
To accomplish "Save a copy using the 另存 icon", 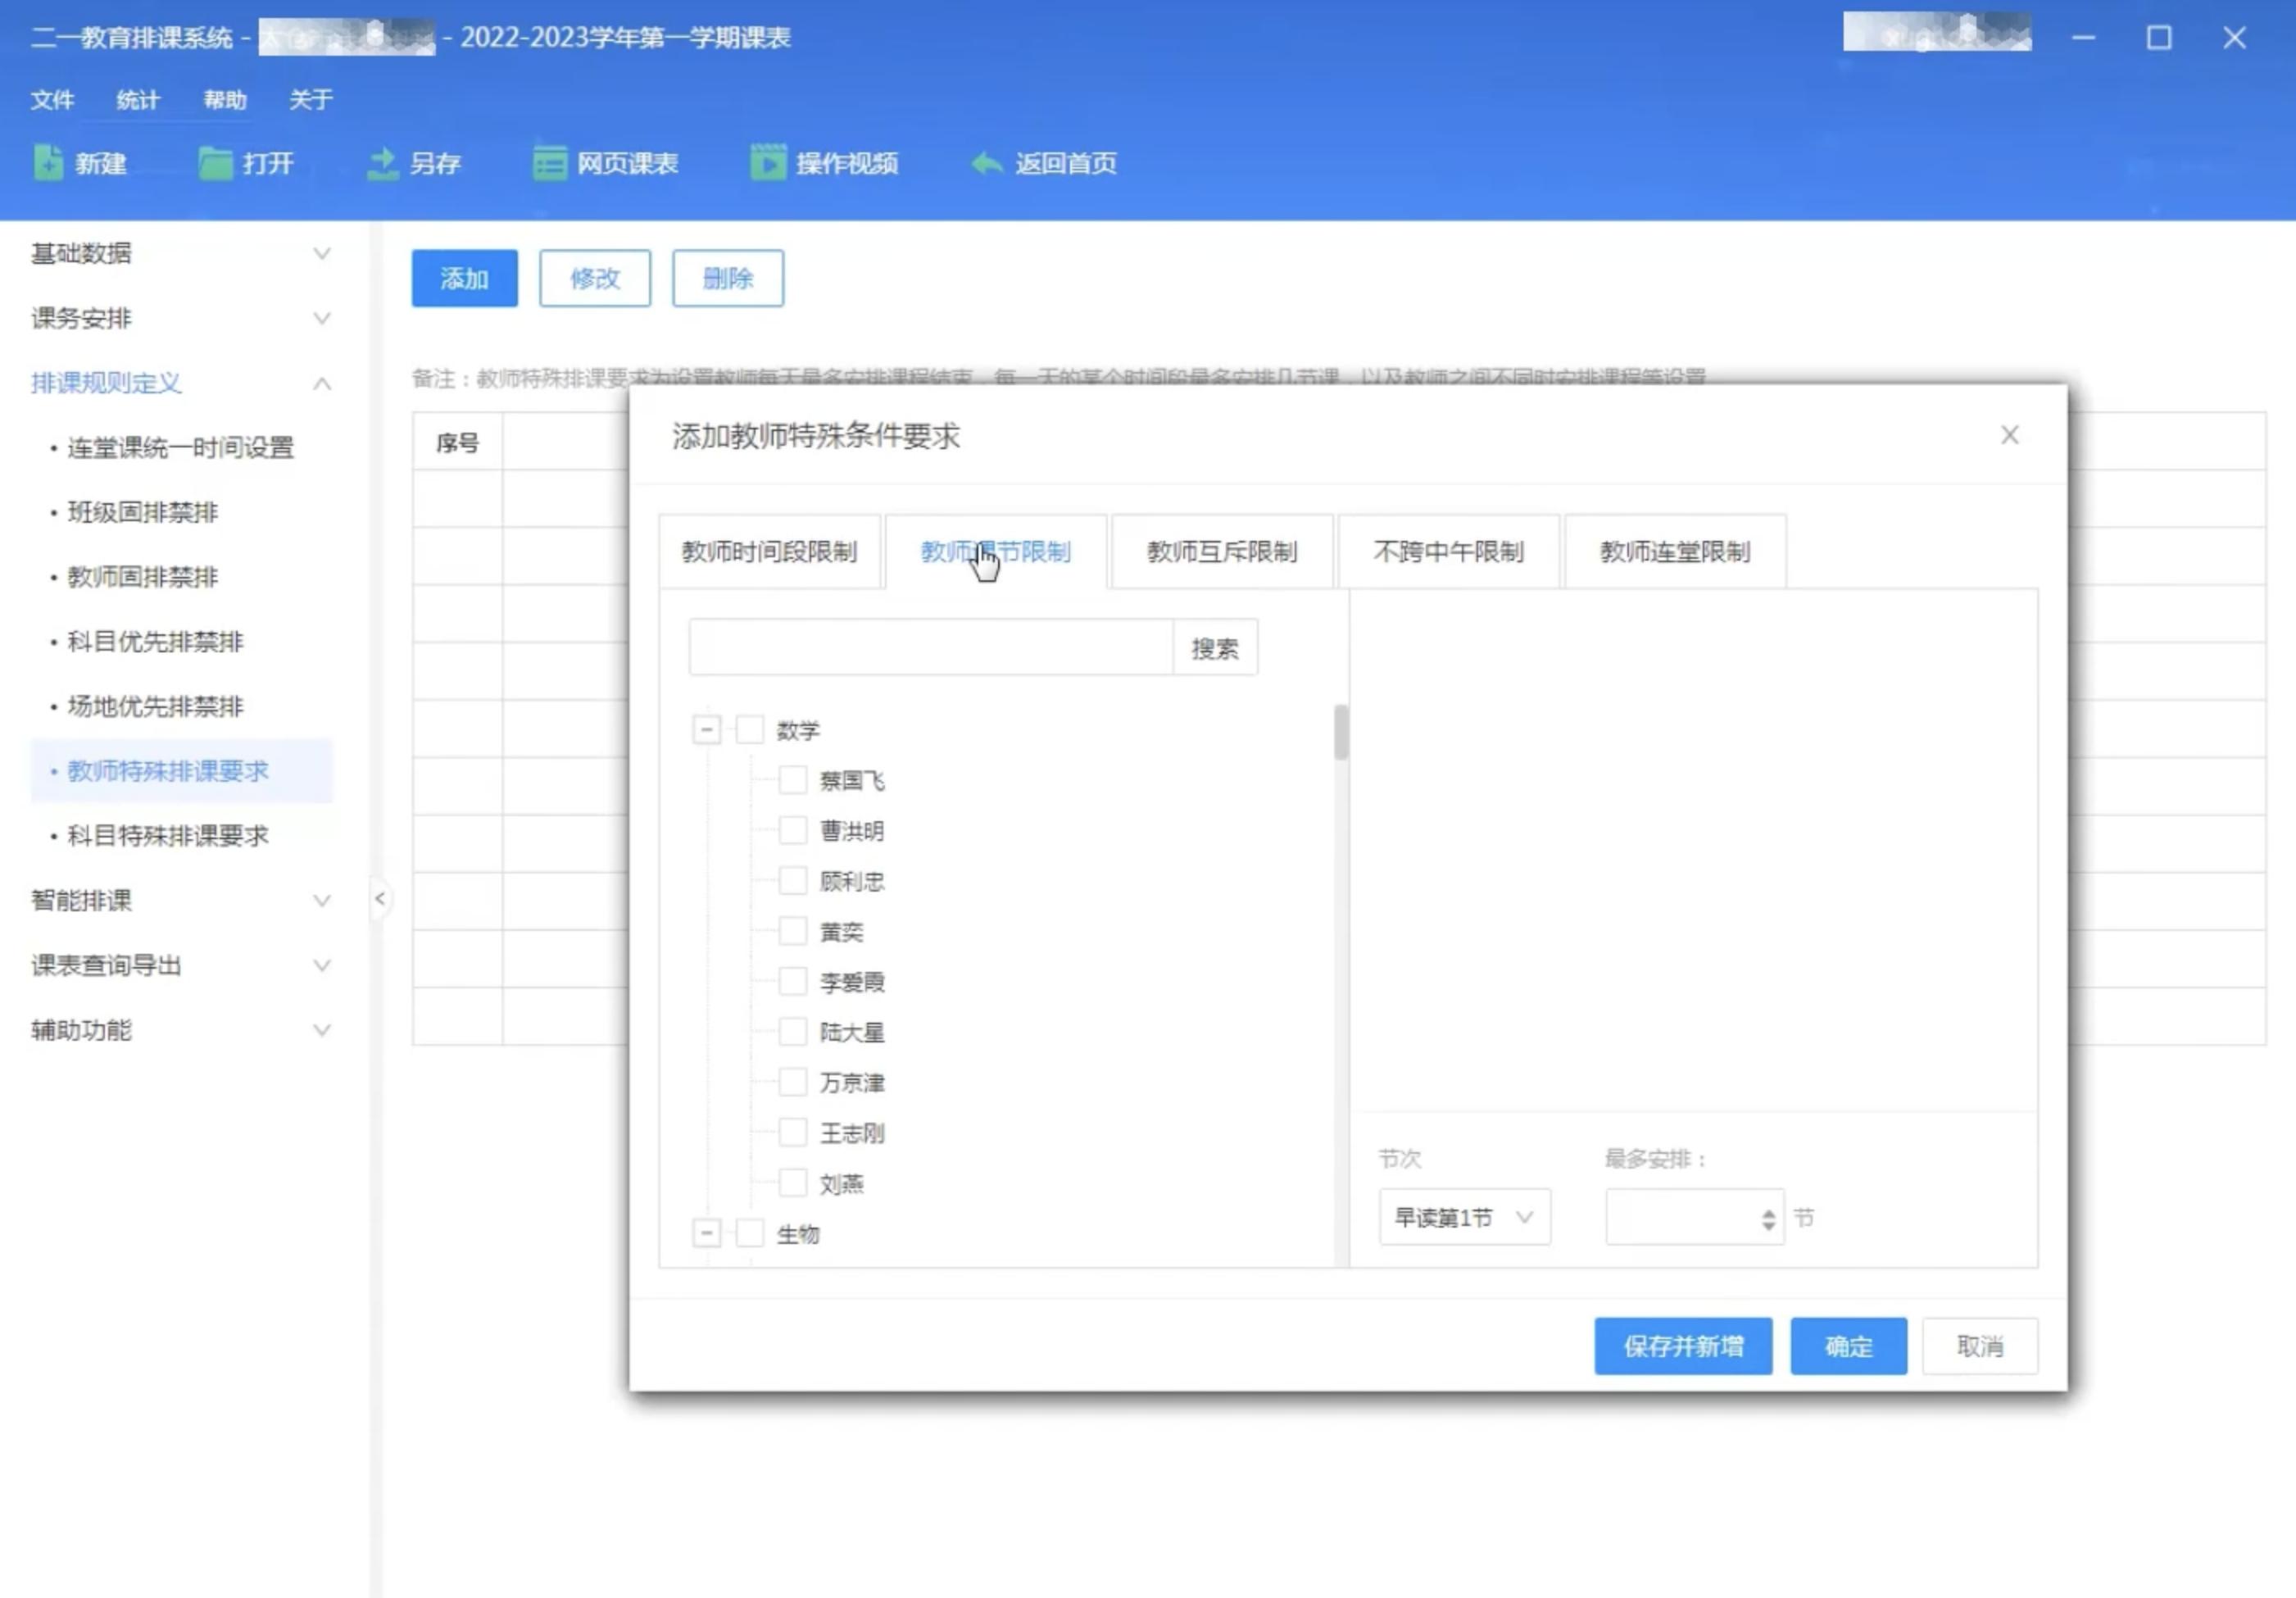I will (x=416, y=163).
